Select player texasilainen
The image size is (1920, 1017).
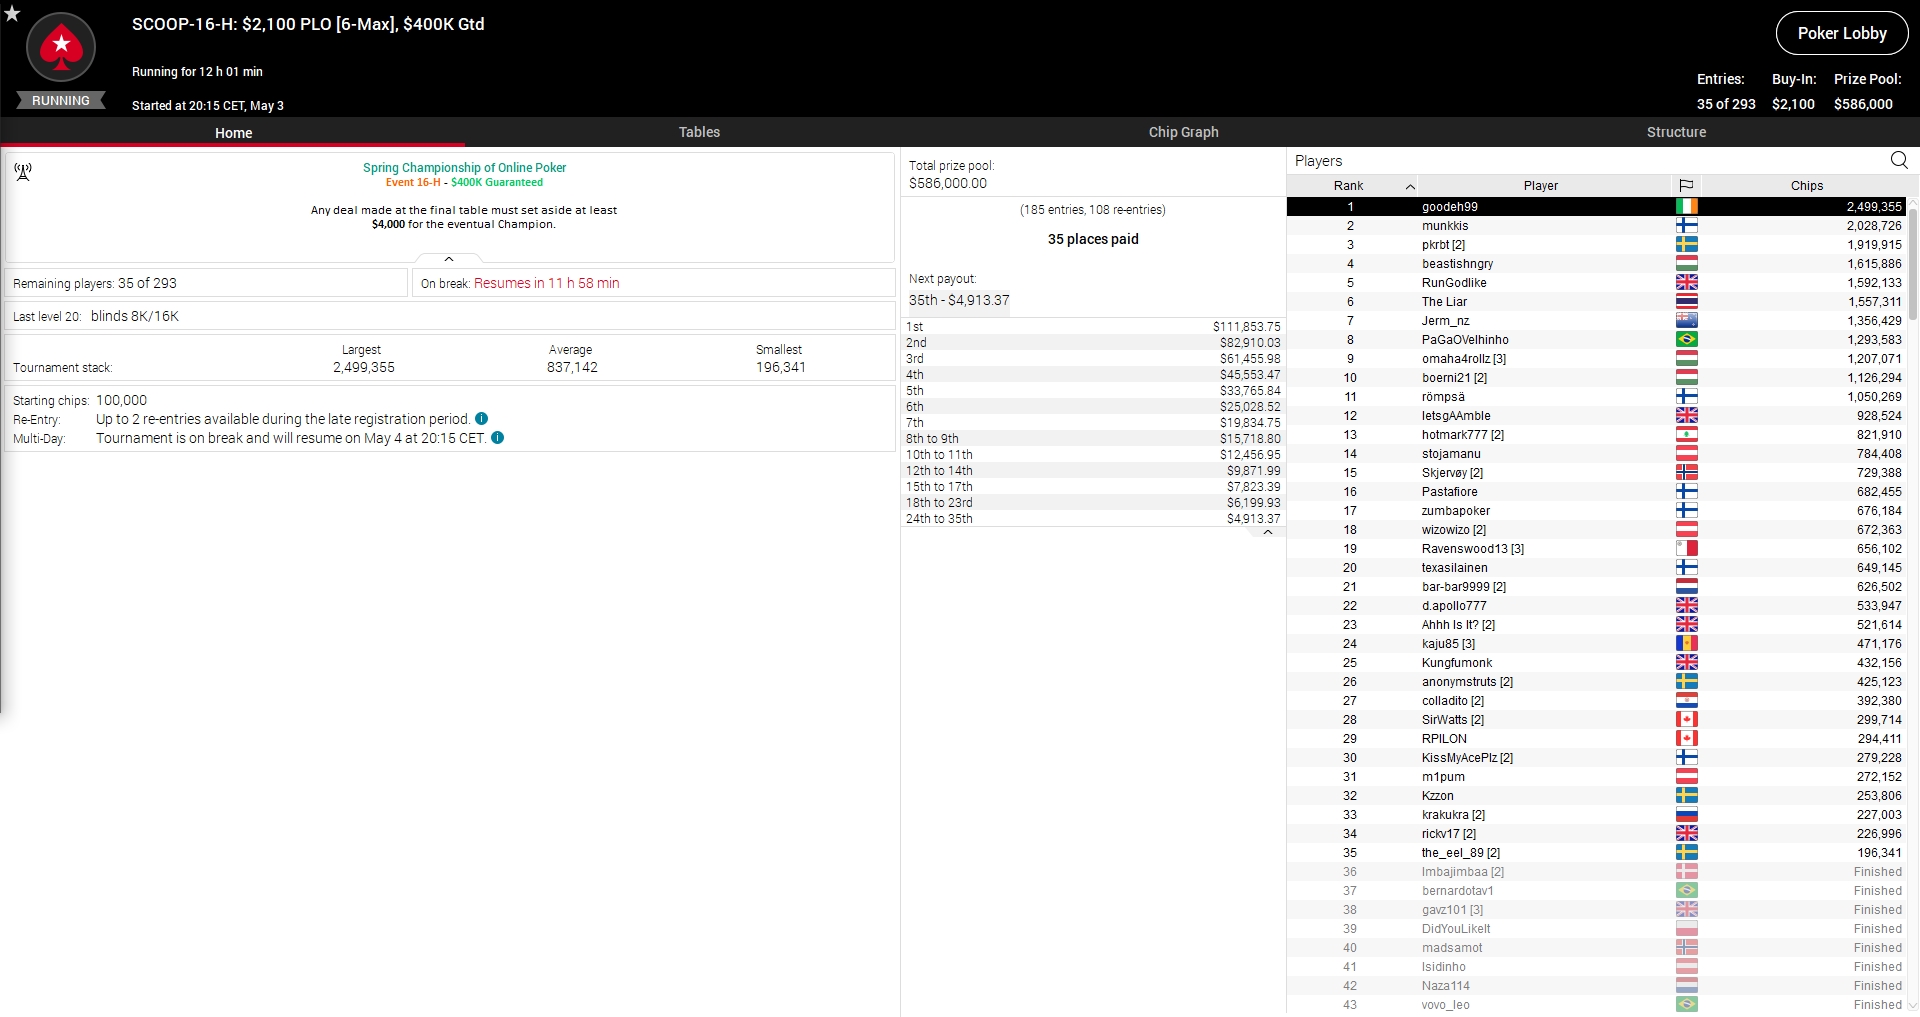pos(1597,568)
